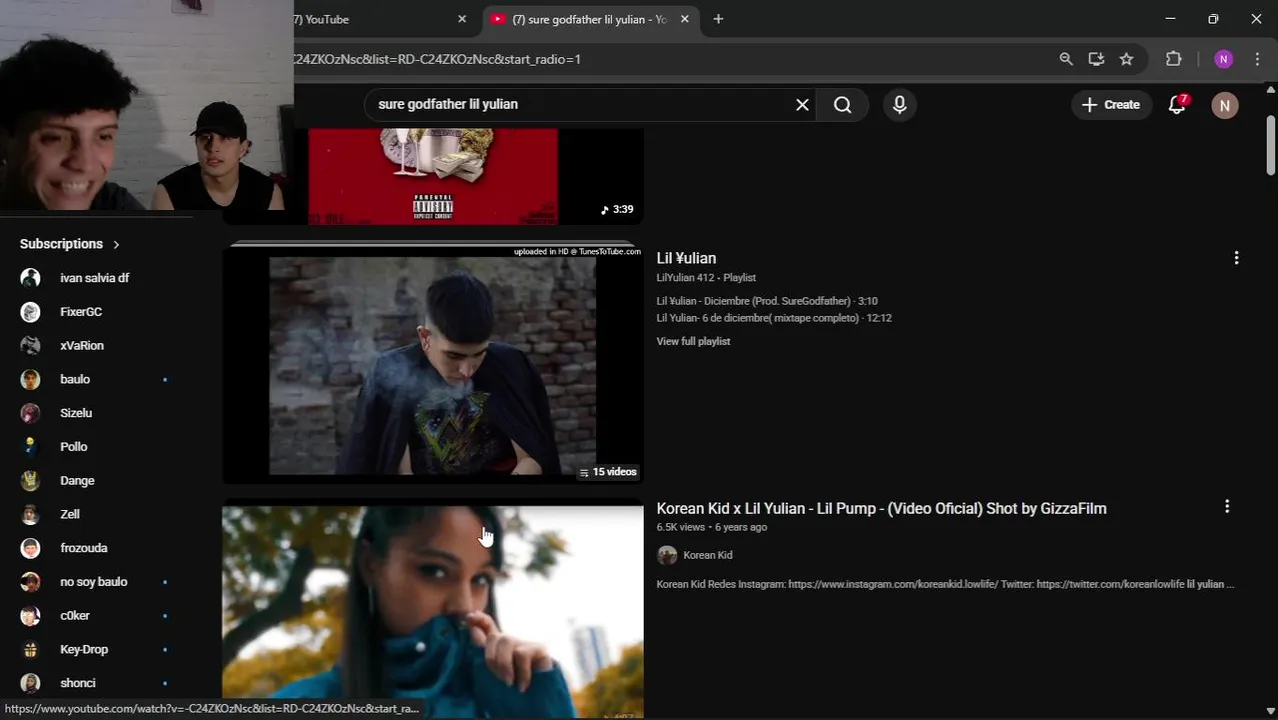This screenshot has width=1278, height=720.
Task: Play Lil Yulian- 6 de diciembre mixtape completo
Action: point(774,318)
